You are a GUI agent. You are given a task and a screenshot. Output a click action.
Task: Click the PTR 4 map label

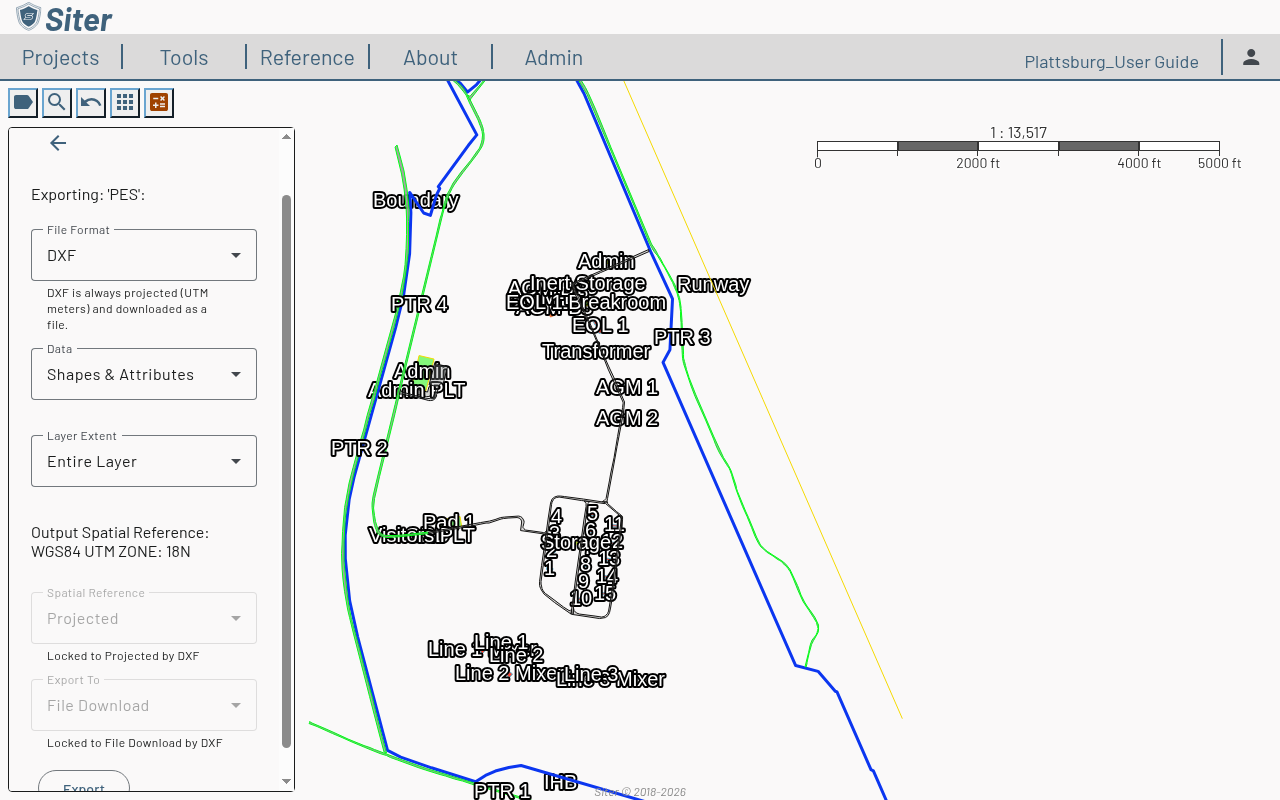pyautogui.click(x=419, y=304)
